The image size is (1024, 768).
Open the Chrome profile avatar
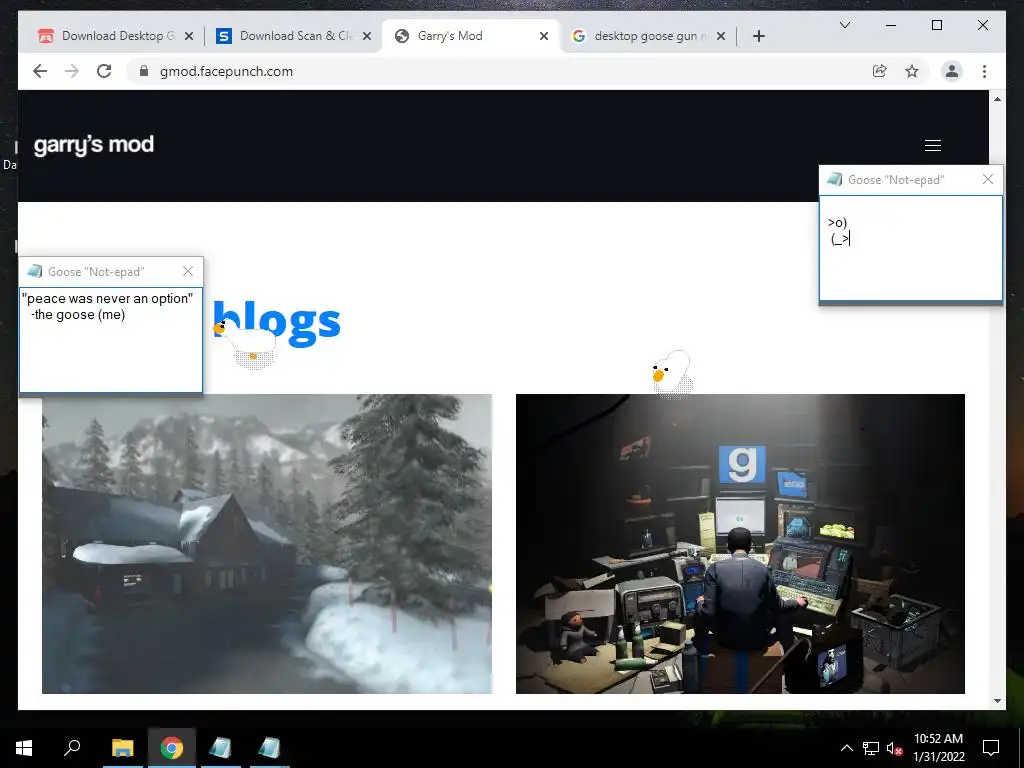coord(952,71)
